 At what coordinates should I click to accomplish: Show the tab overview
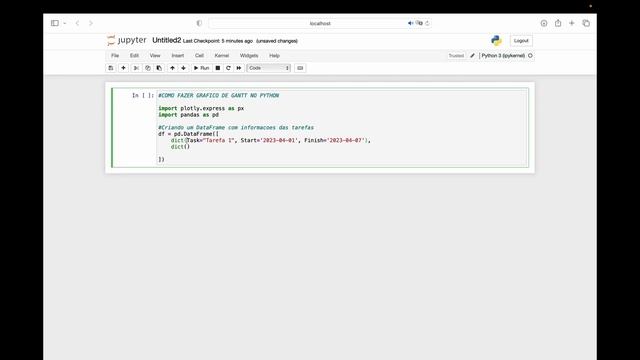coord(586,23)
